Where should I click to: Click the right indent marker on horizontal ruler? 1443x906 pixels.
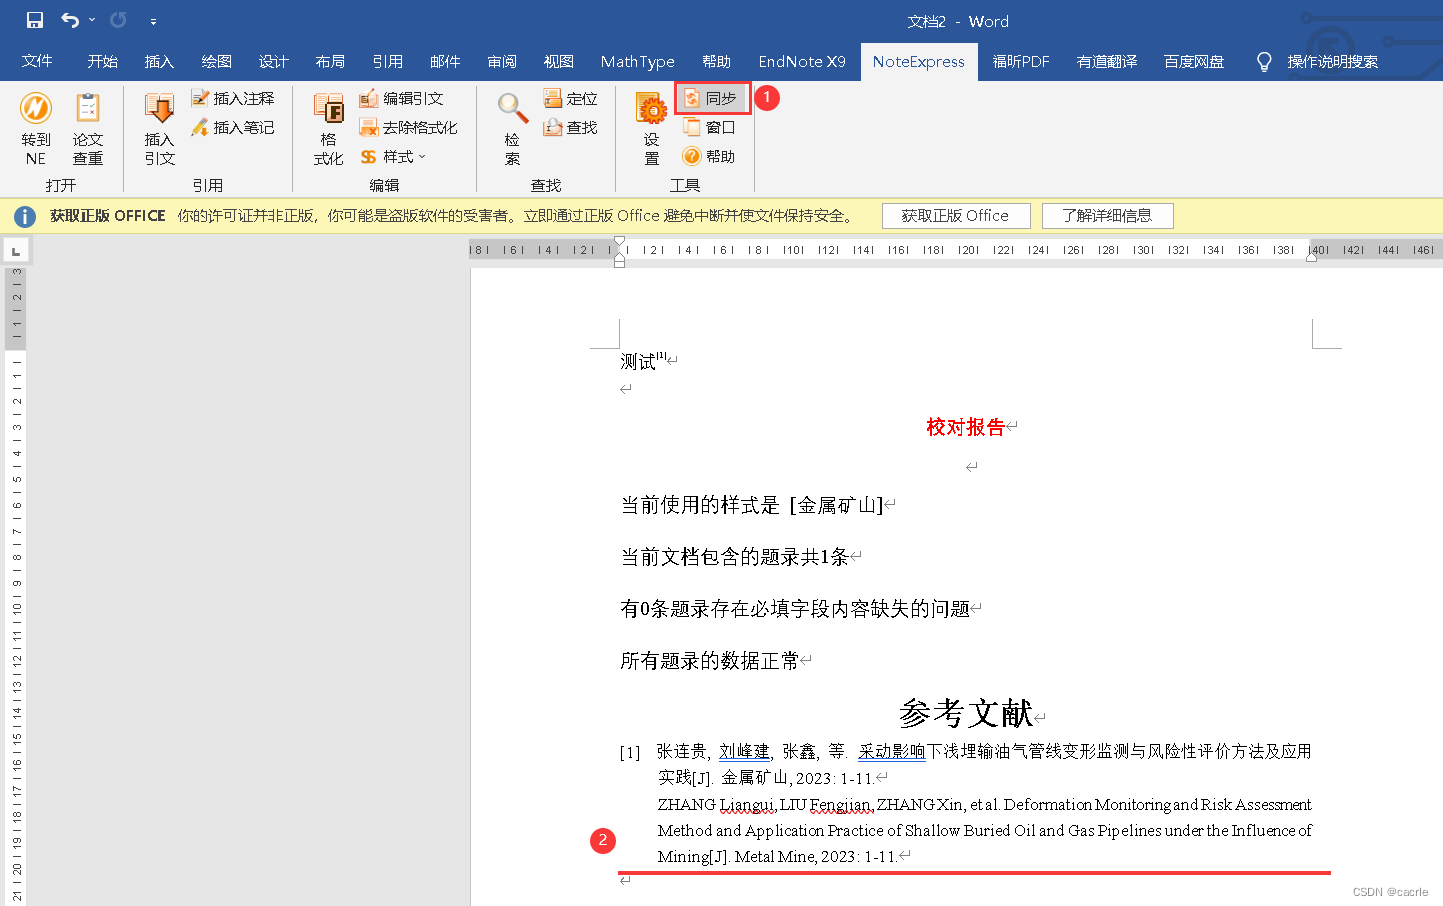pyautogui.click(x=1311, y=256)
